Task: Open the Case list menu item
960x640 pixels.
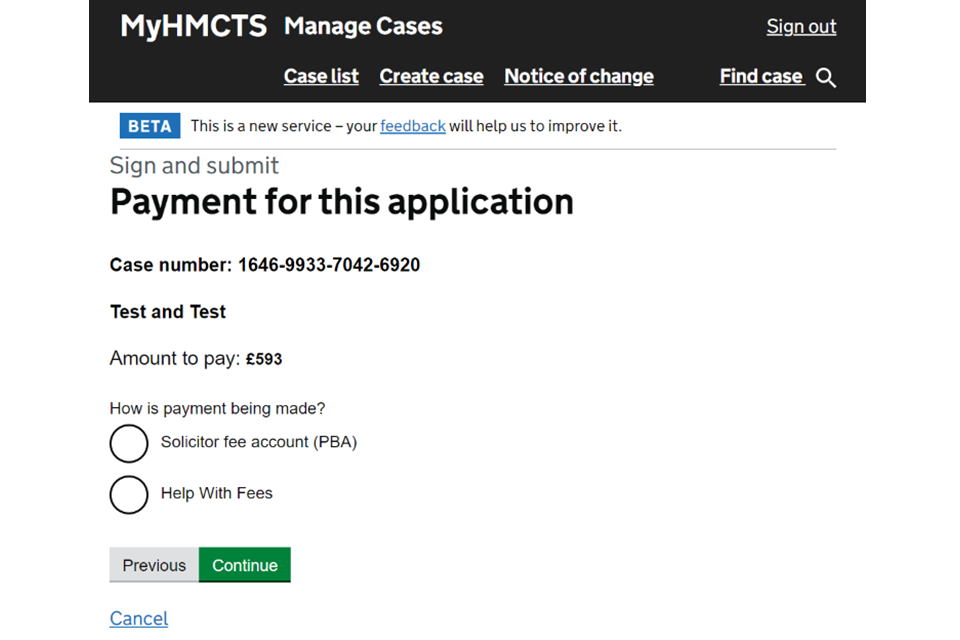Action: (x=321, y=77)
